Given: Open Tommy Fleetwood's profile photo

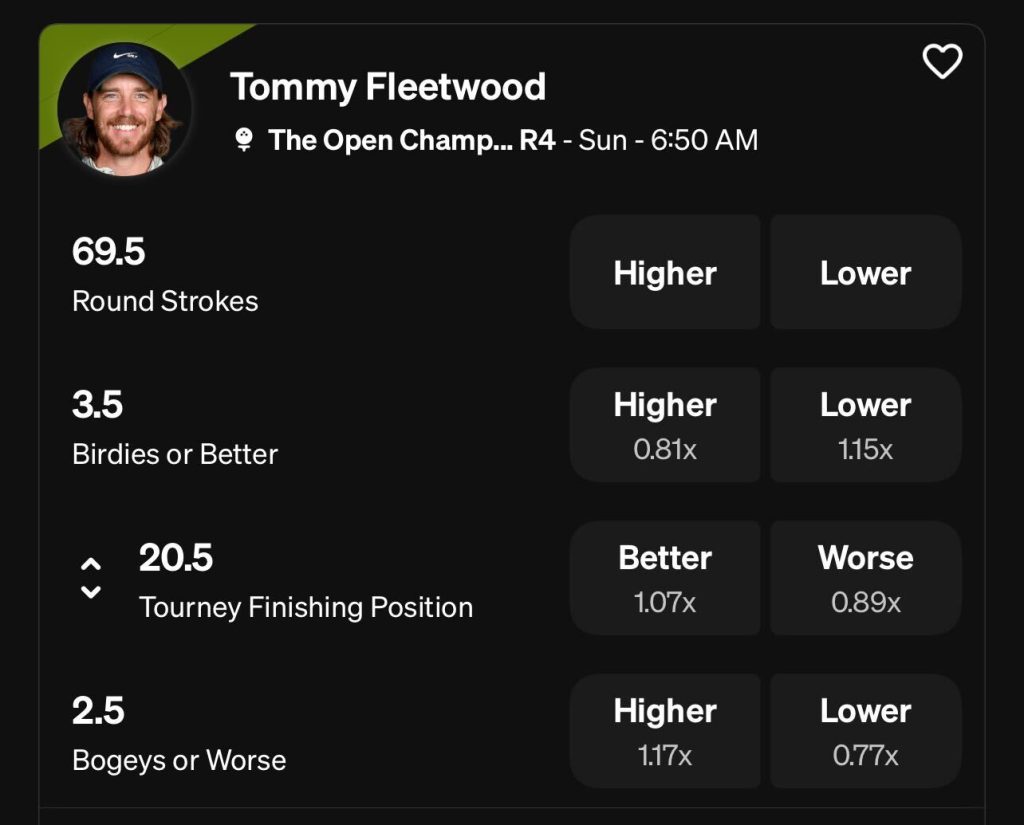Looking at the screenshot, I should point(124,109).
